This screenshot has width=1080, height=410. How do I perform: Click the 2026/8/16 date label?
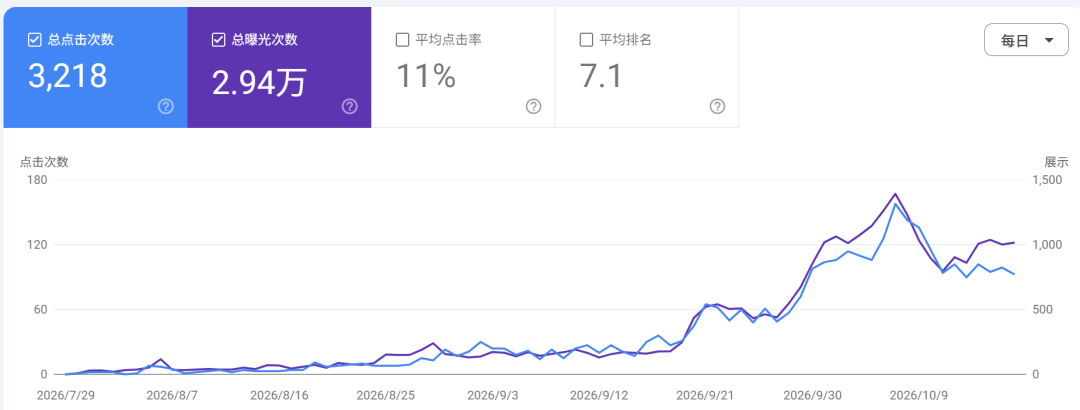pyautogui.click(x=280, y=396)
